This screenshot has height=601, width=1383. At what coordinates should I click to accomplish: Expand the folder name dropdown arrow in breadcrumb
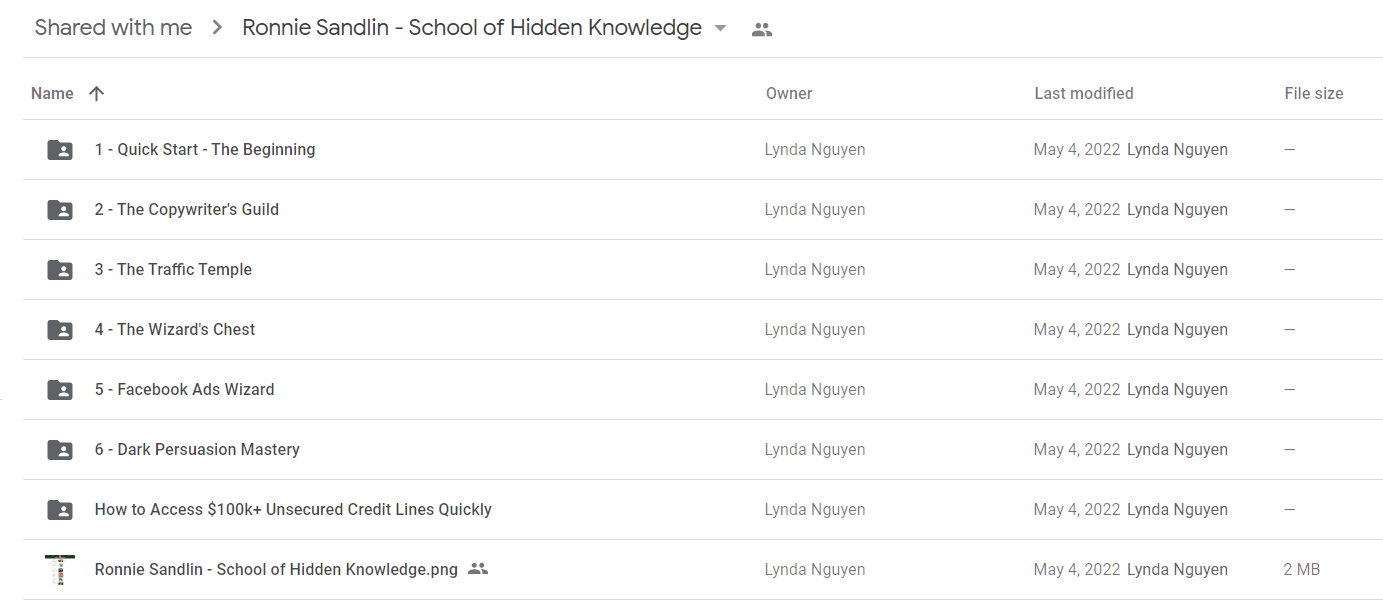720,29
